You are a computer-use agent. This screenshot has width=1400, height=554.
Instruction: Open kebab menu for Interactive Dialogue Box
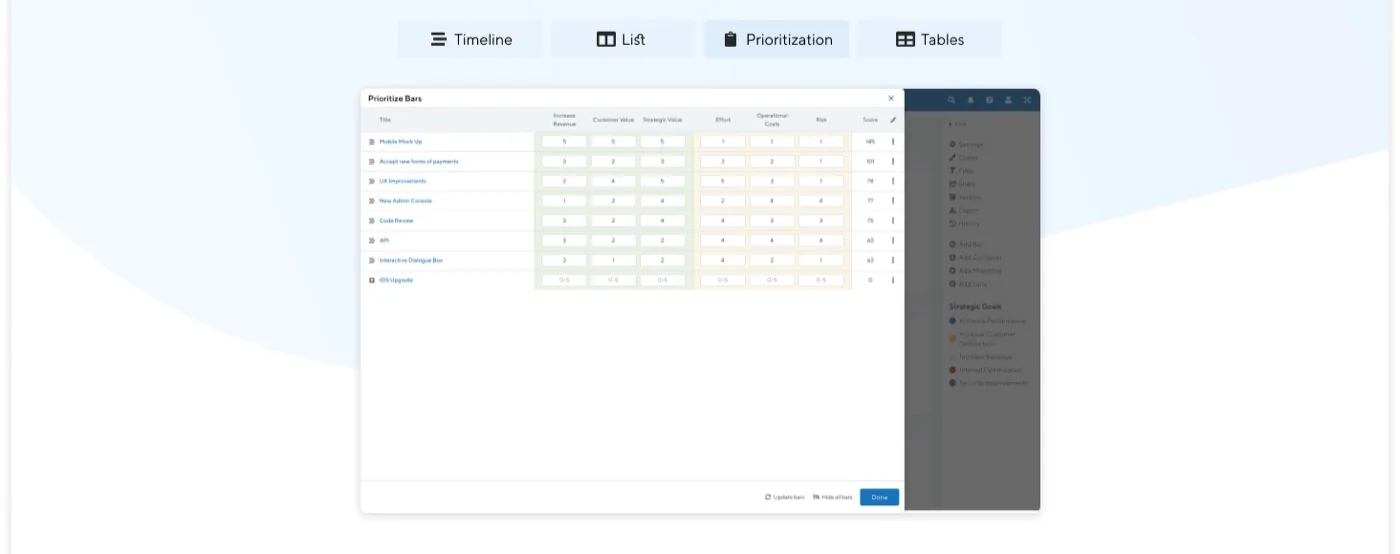tap(893, 260)
